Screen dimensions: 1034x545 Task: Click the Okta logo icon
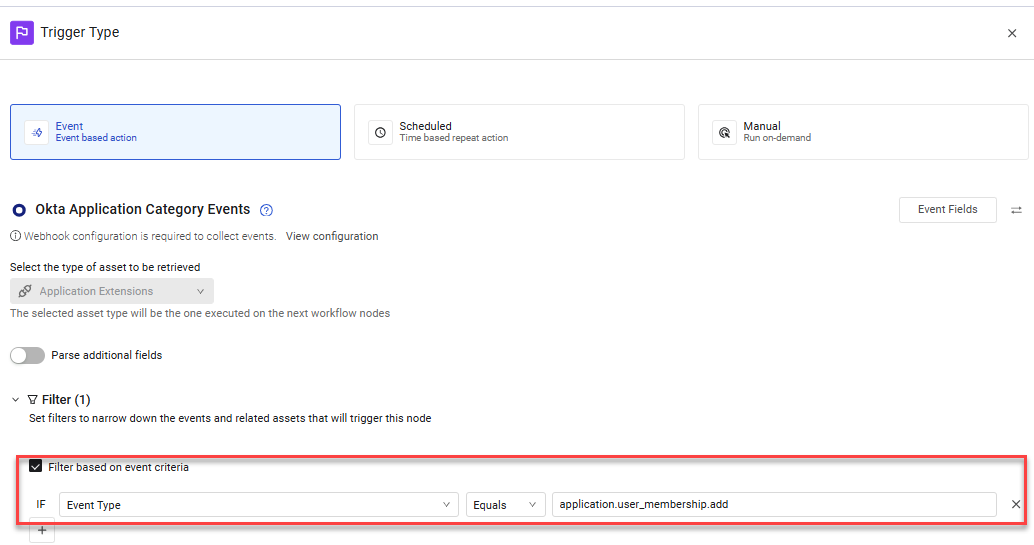point(19,210)
